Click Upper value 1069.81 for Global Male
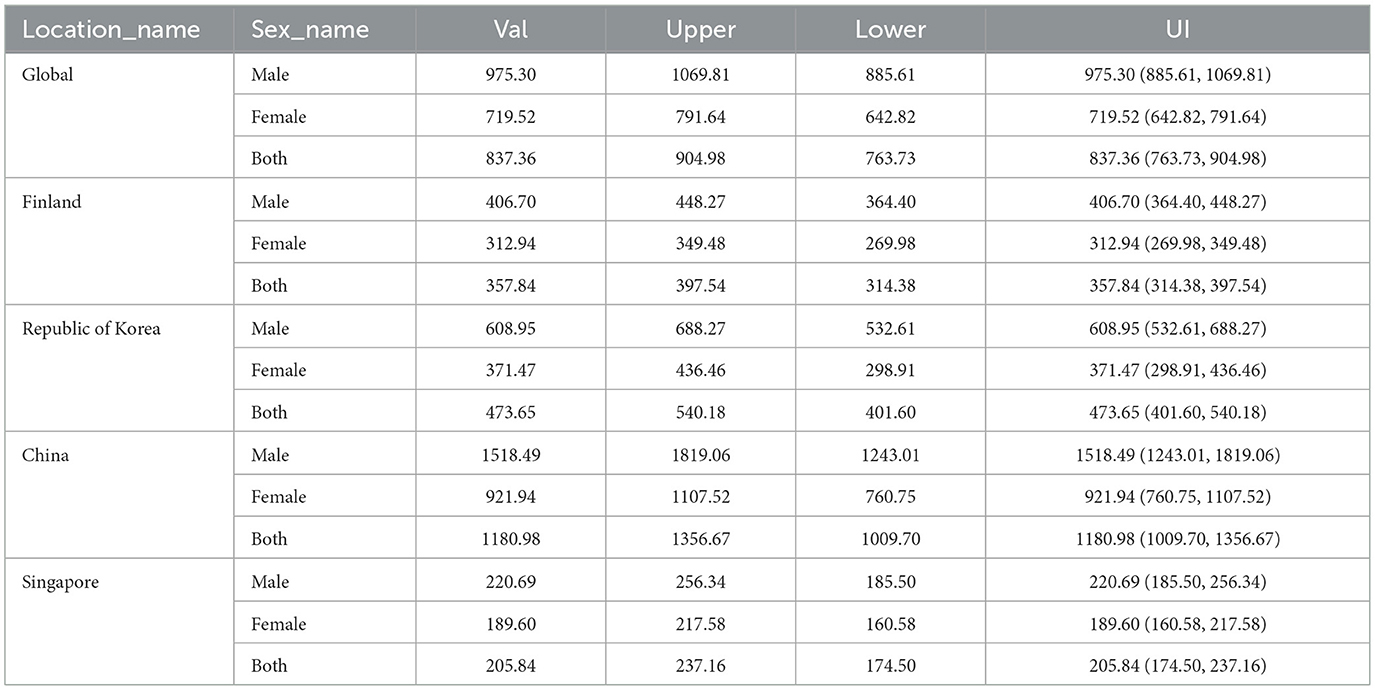Screen dimensions: 1375x690 700,75
